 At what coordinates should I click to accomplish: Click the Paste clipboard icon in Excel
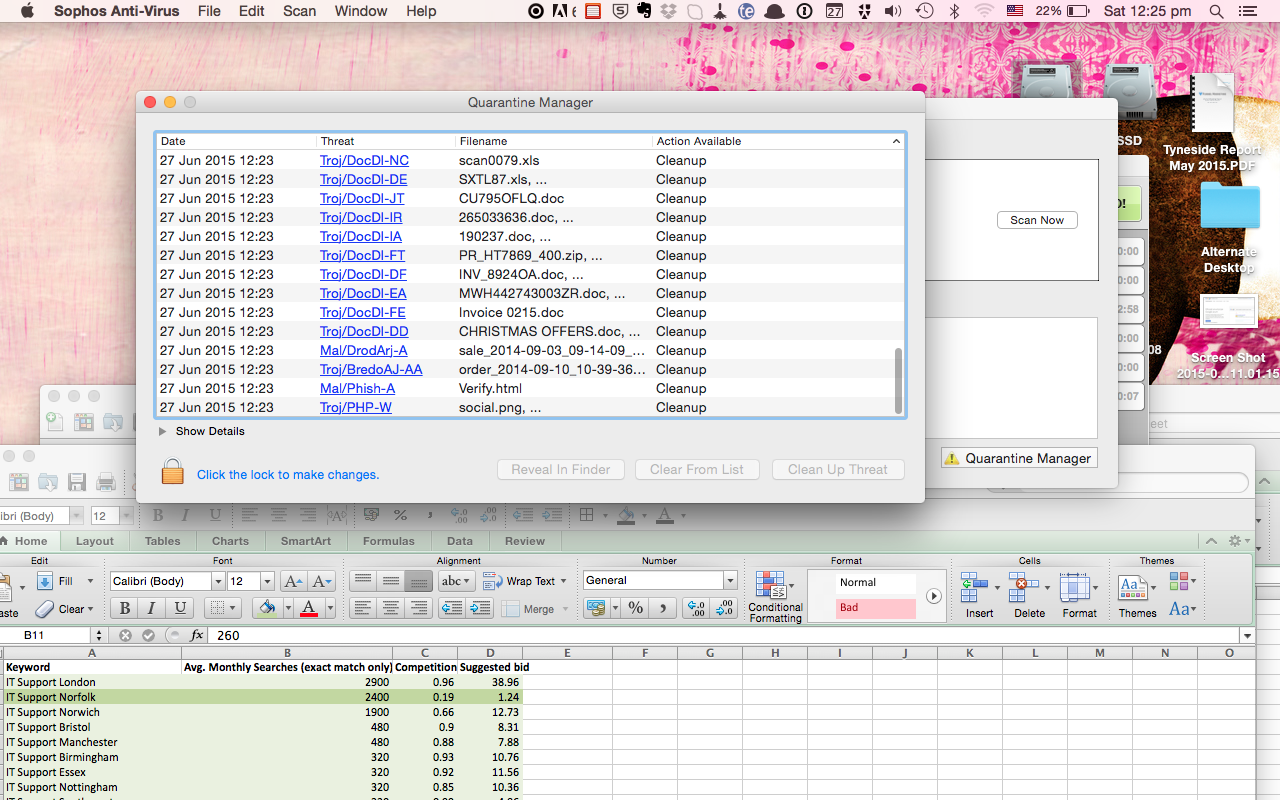click(8, 587)
